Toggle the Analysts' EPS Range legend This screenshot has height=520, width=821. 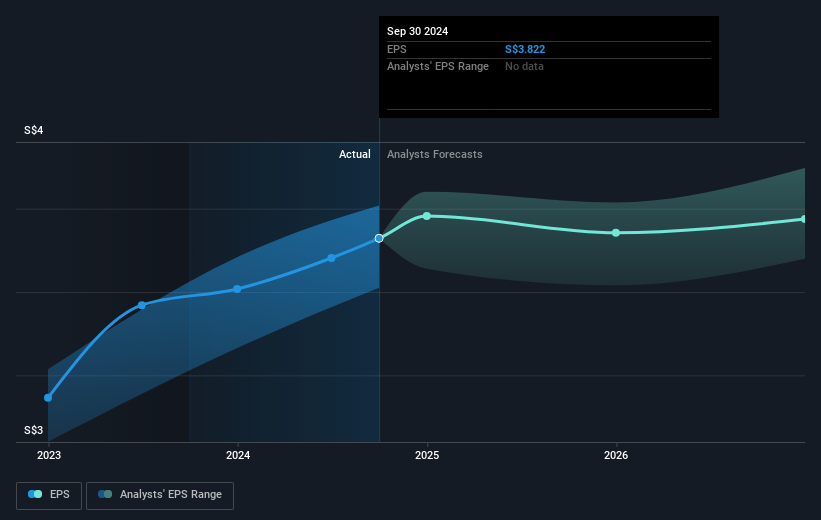[160, 495]
